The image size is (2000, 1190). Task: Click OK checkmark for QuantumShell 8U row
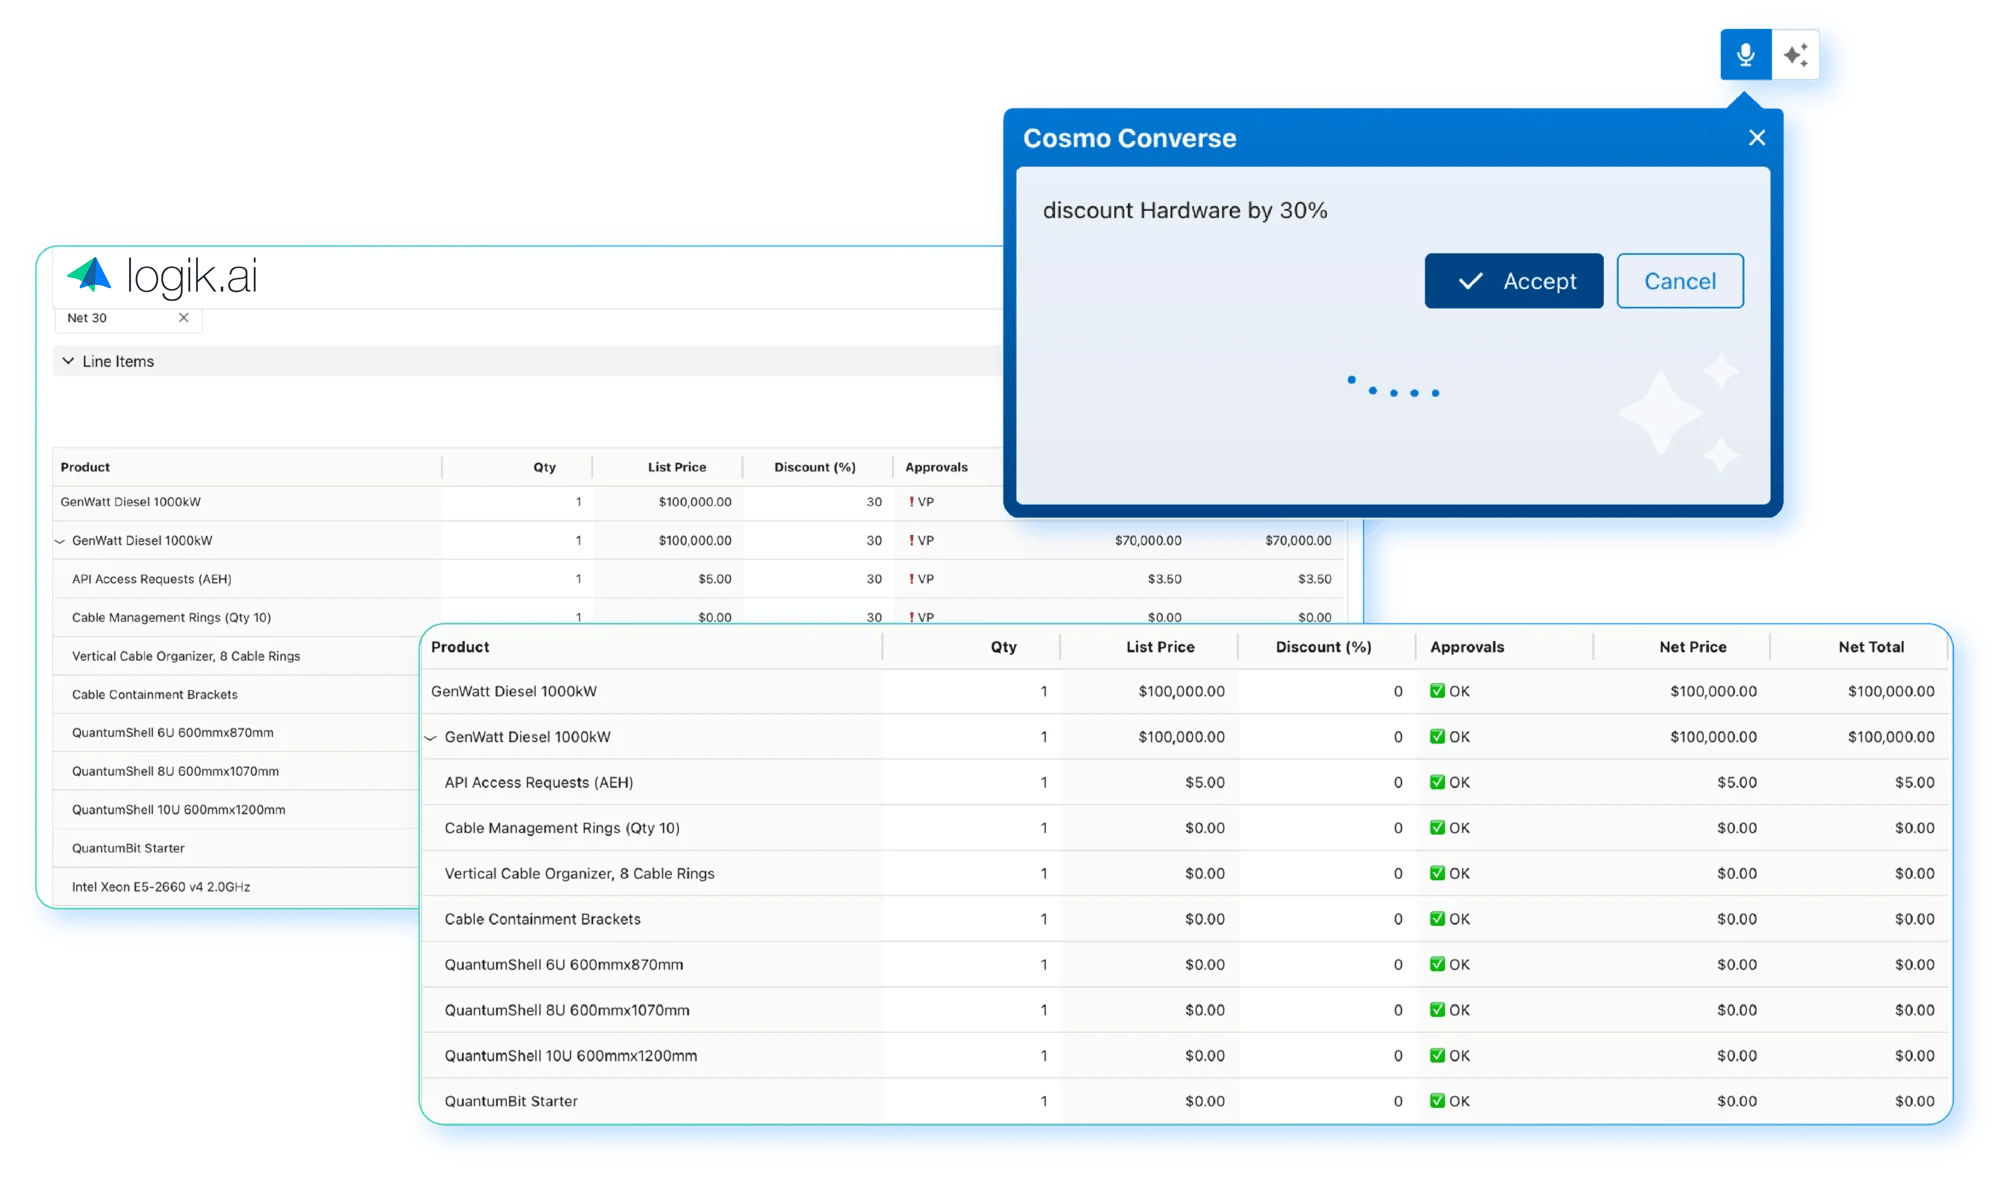pos(1437,1010)
